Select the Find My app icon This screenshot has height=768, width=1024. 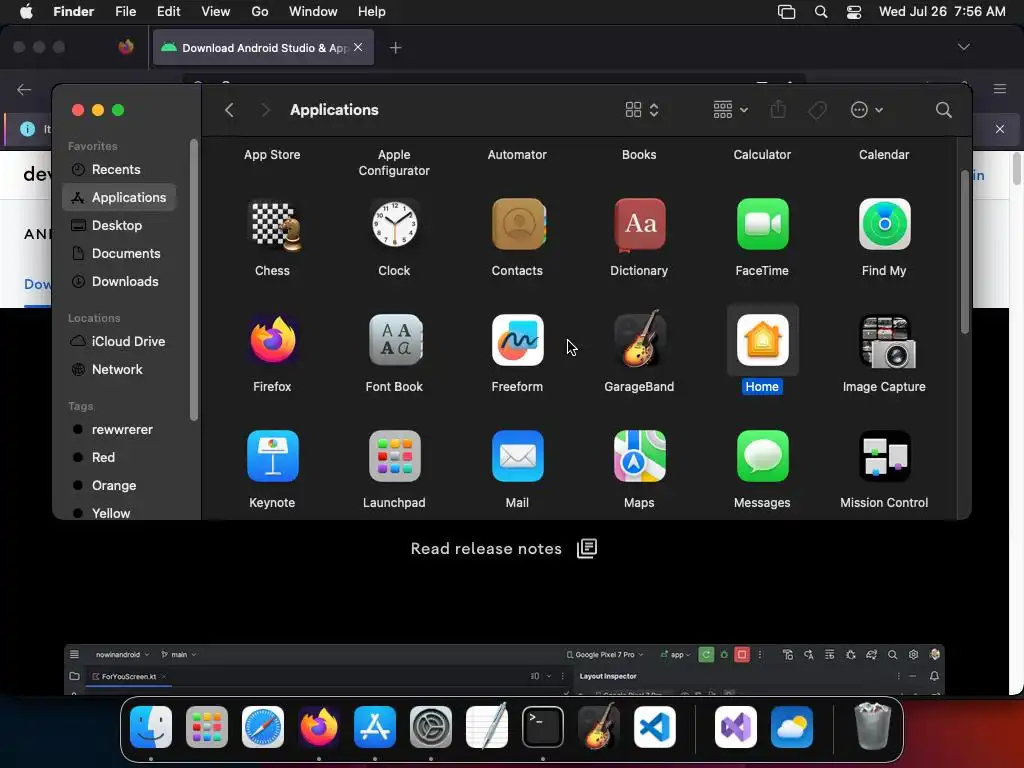(x=884, y=224)
